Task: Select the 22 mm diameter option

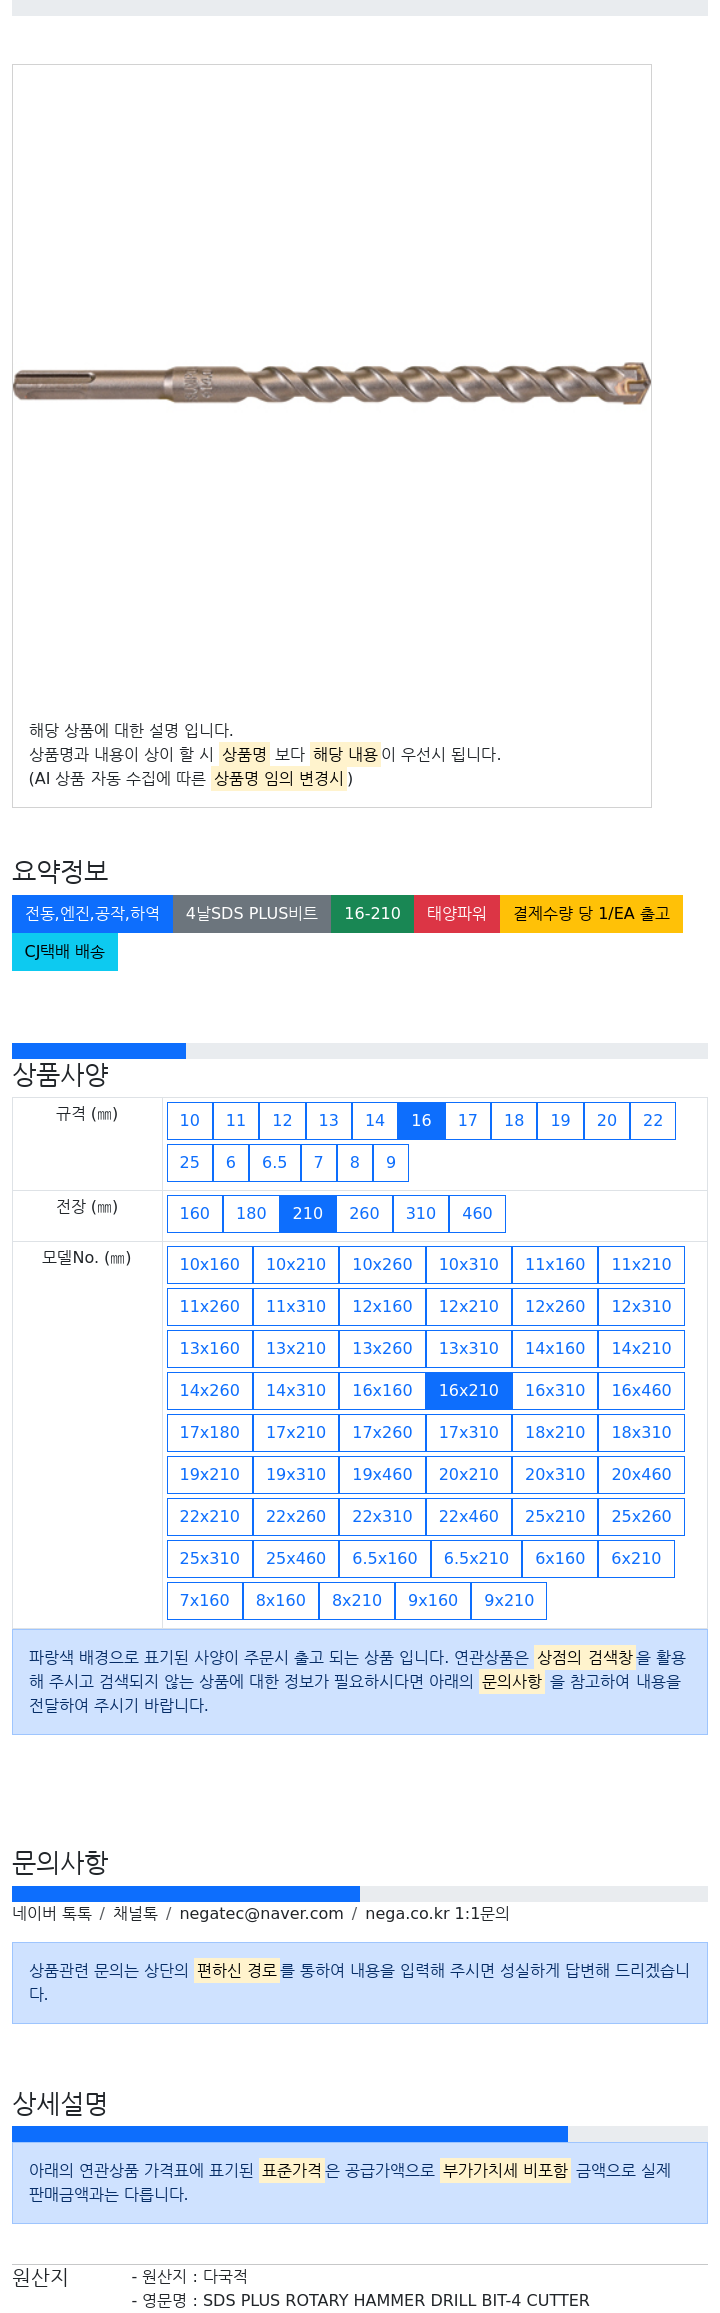Action: (x=653, y=1120)
